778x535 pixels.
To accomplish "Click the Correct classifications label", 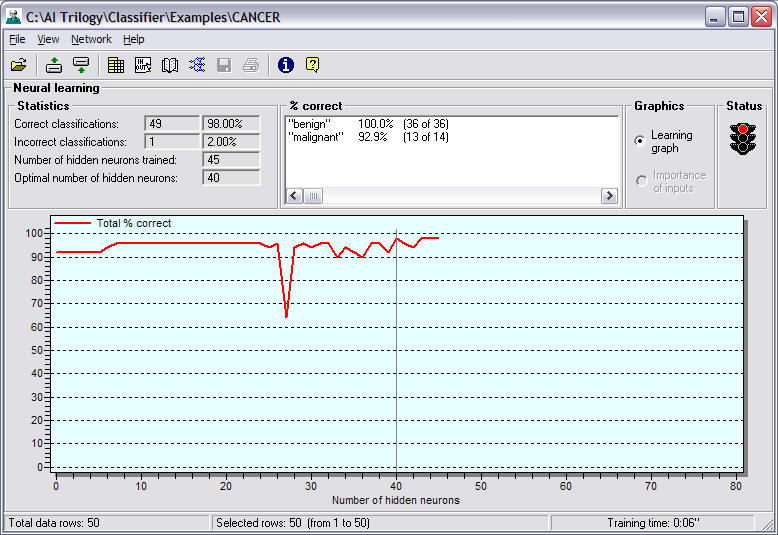I will pos(66,124).
